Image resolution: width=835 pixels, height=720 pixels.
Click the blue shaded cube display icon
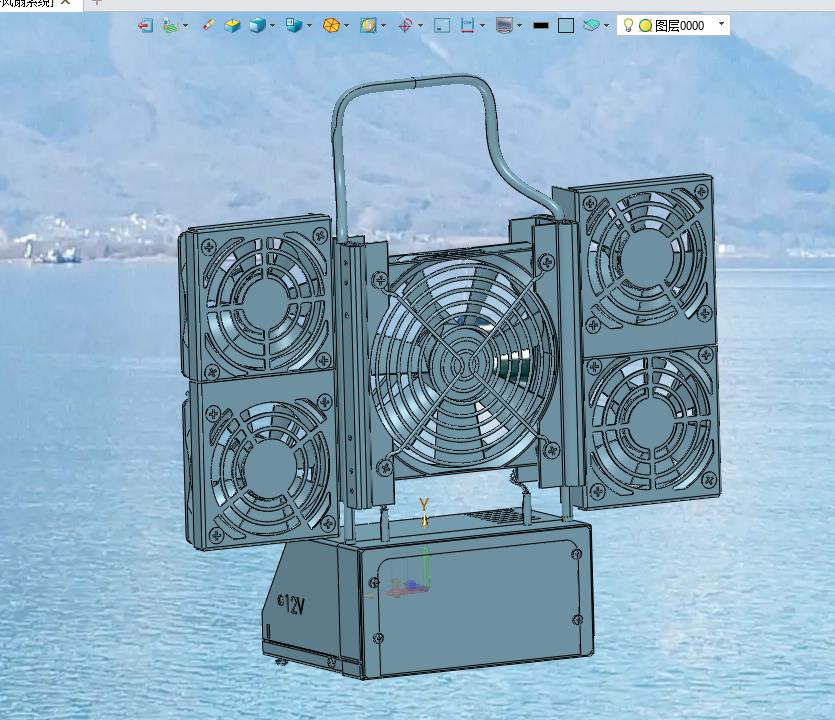coord(257,25)
